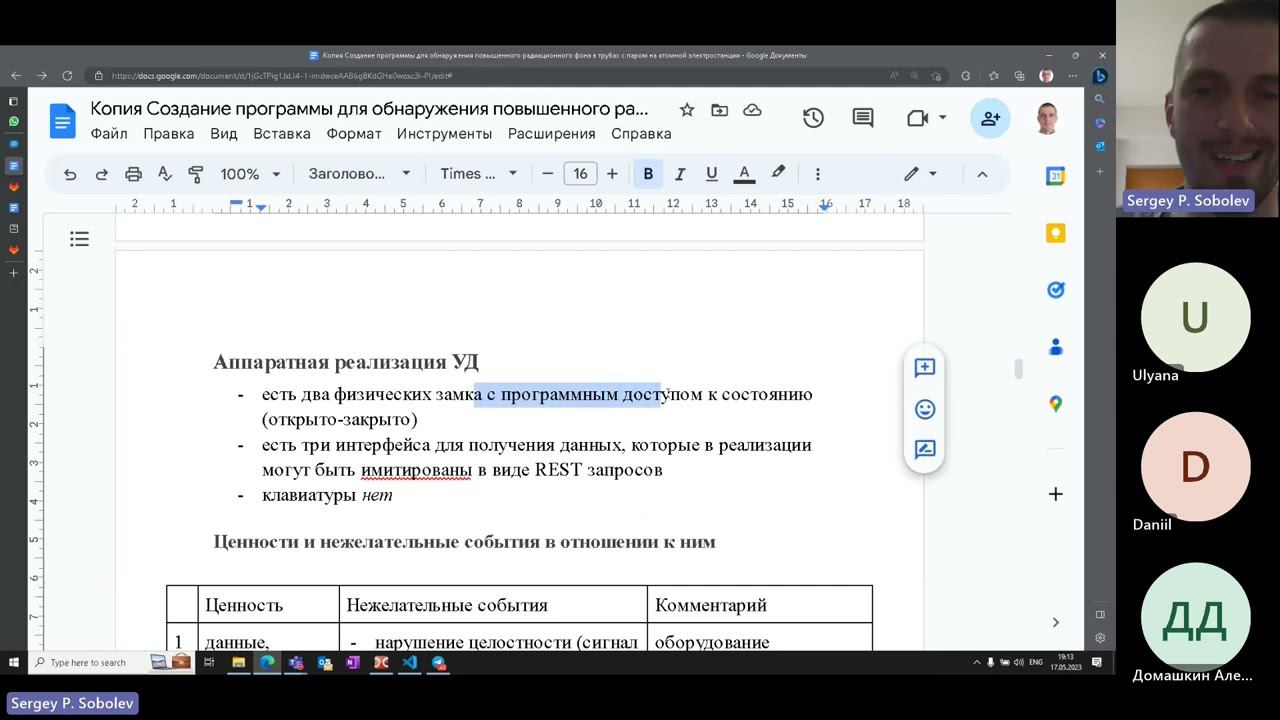The image size is (1280, 720).
Task: Run spelling and grammar check
Action: [x=165, y=174]
